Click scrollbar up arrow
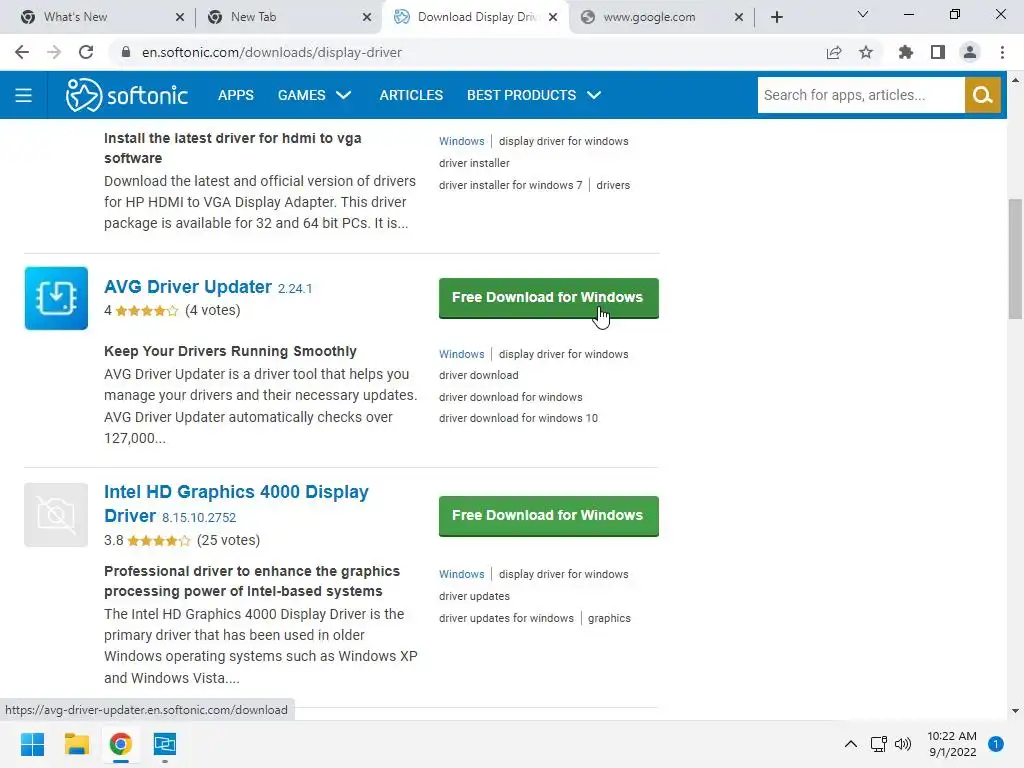Viewport: 1024px width, 768px height. point(1015,80)
